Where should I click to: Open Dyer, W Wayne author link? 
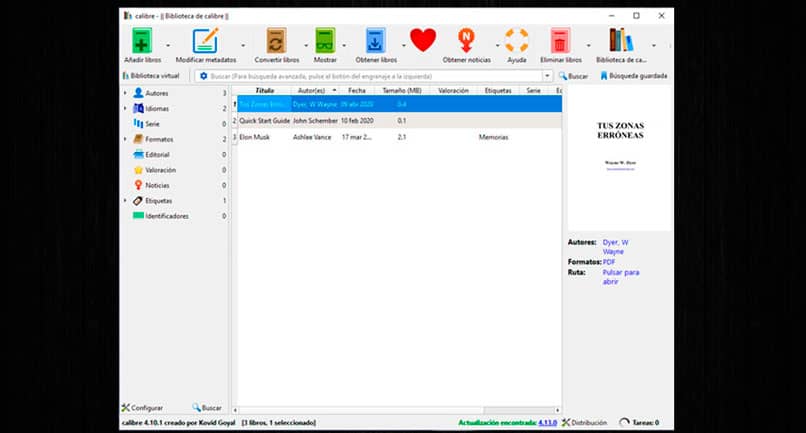point(615,247)
